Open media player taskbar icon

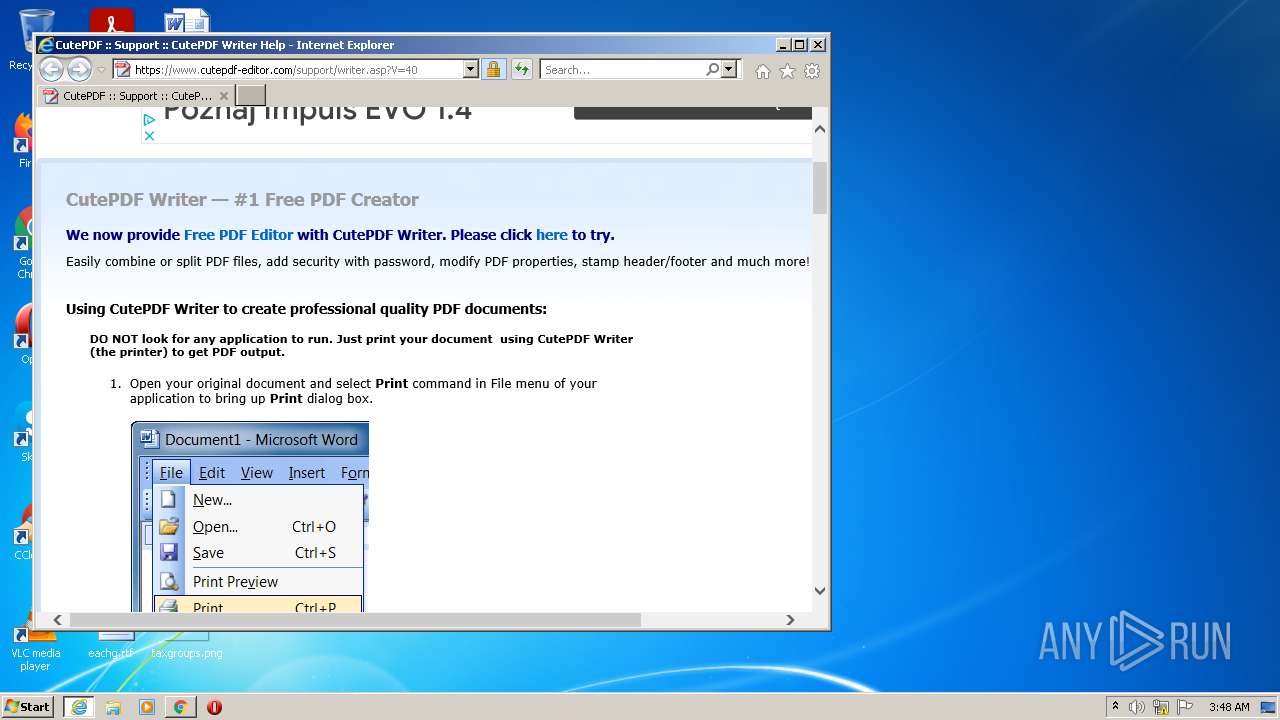point(147,707)
